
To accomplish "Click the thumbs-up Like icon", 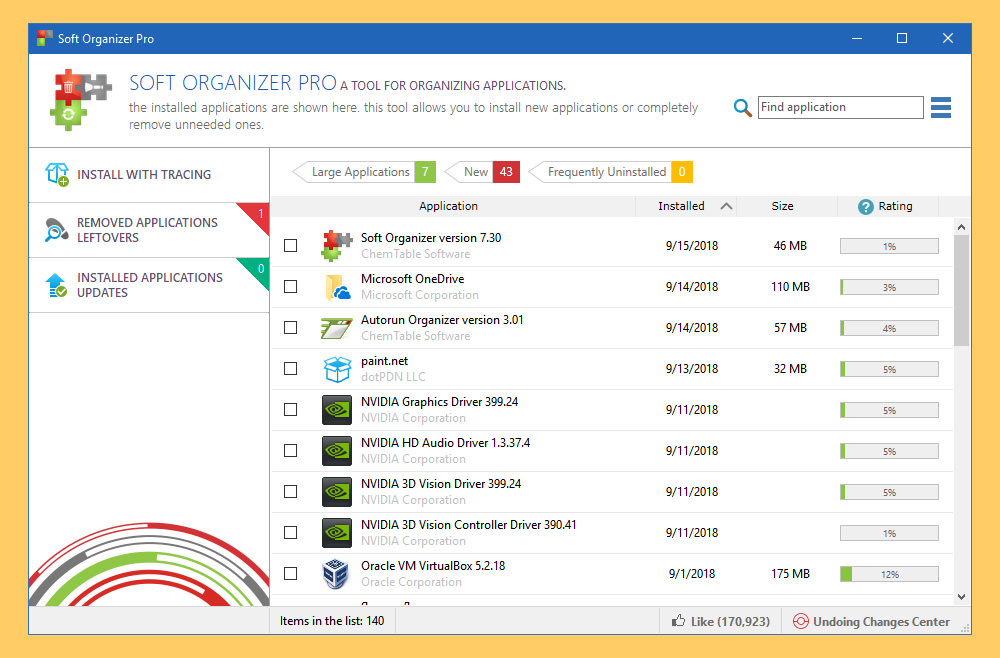I will click(x=679, y=620).
